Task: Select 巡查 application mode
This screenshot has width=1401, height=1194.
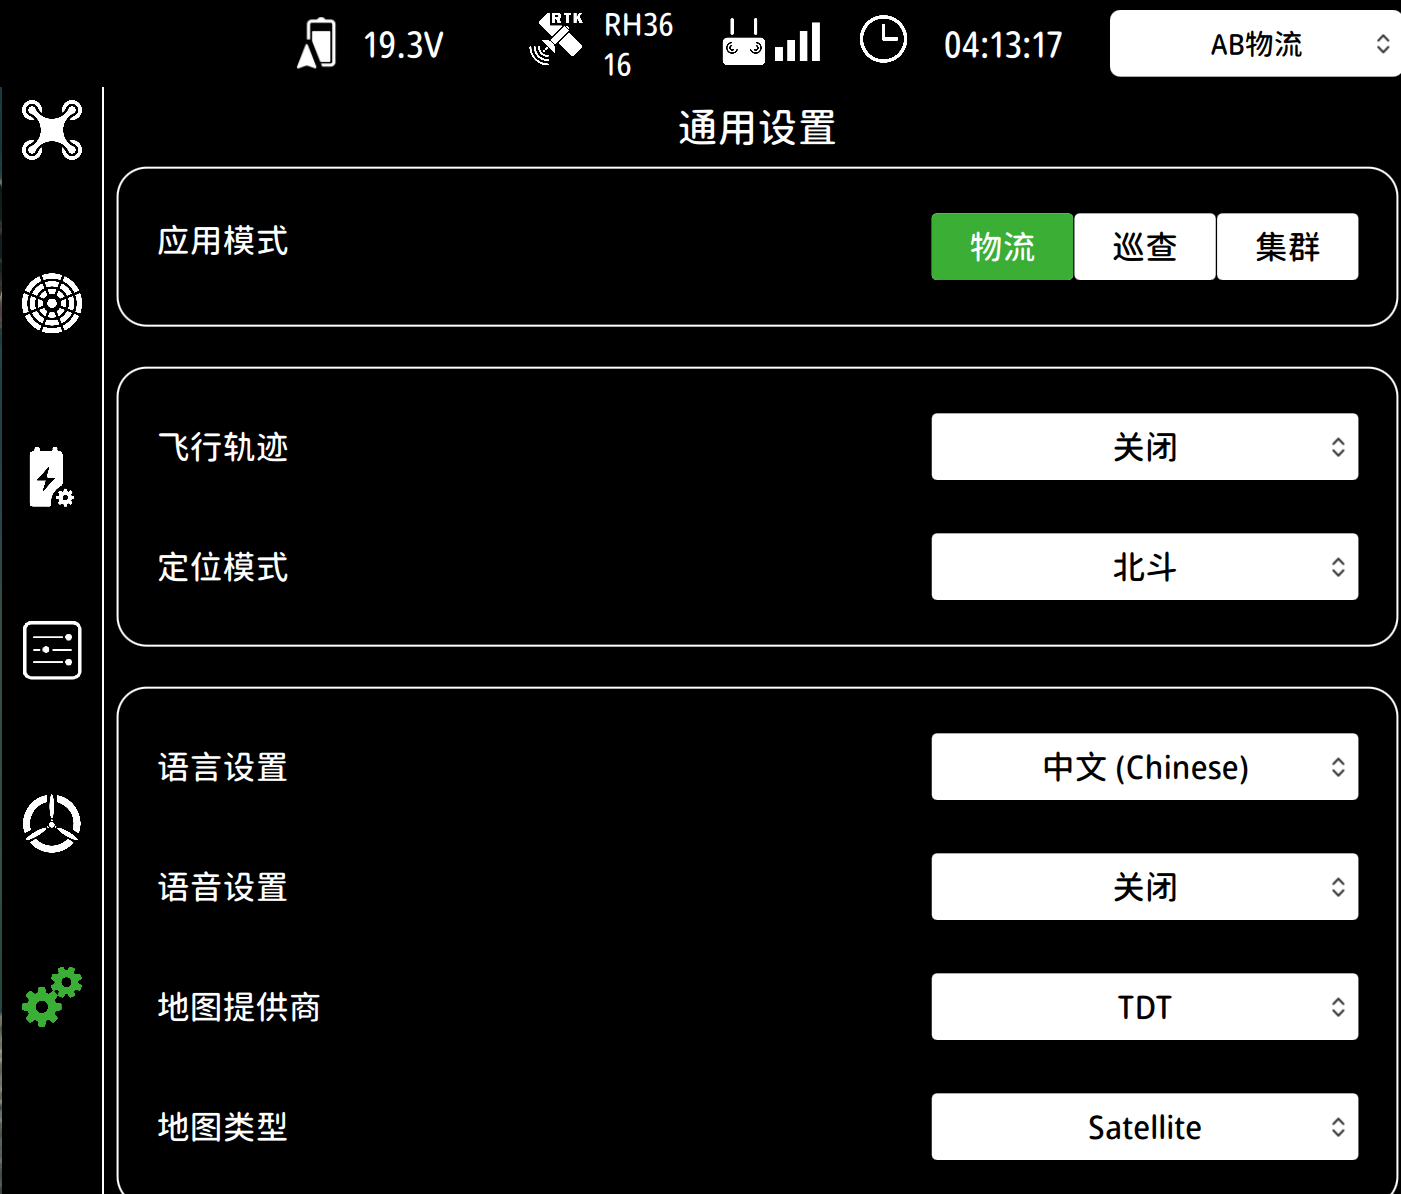Action: coord(1143,247)
